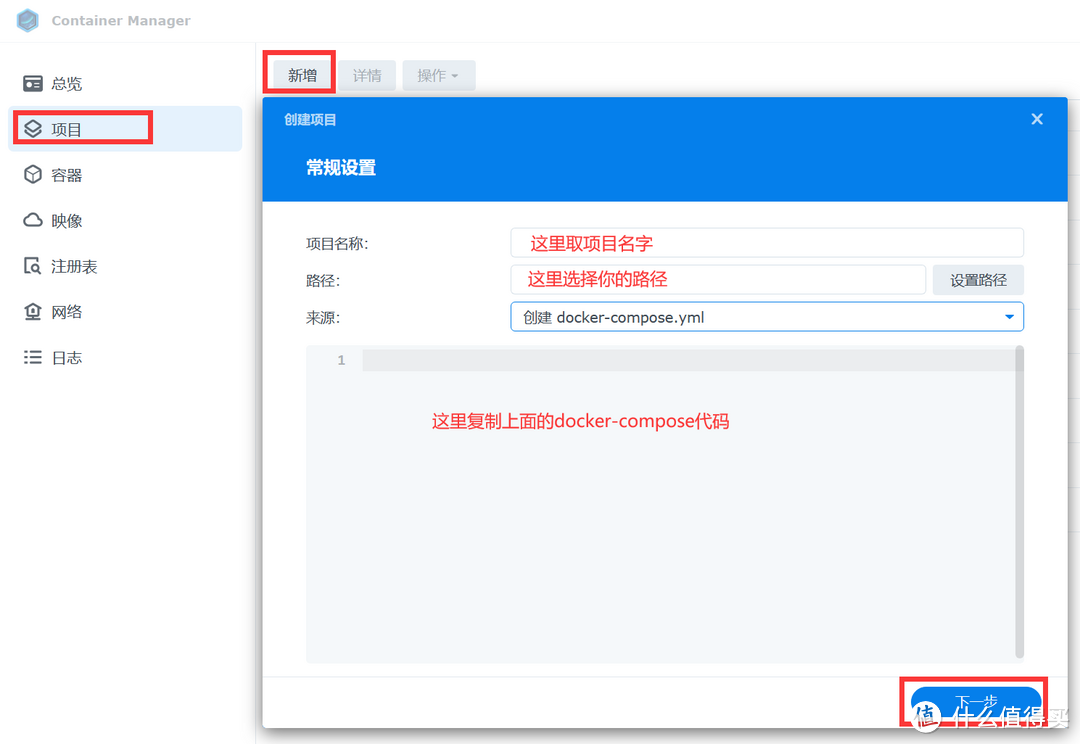Select the 项目 sidebar icon
The height and width of the screenshot is (744, 1080).
point(67,128)
